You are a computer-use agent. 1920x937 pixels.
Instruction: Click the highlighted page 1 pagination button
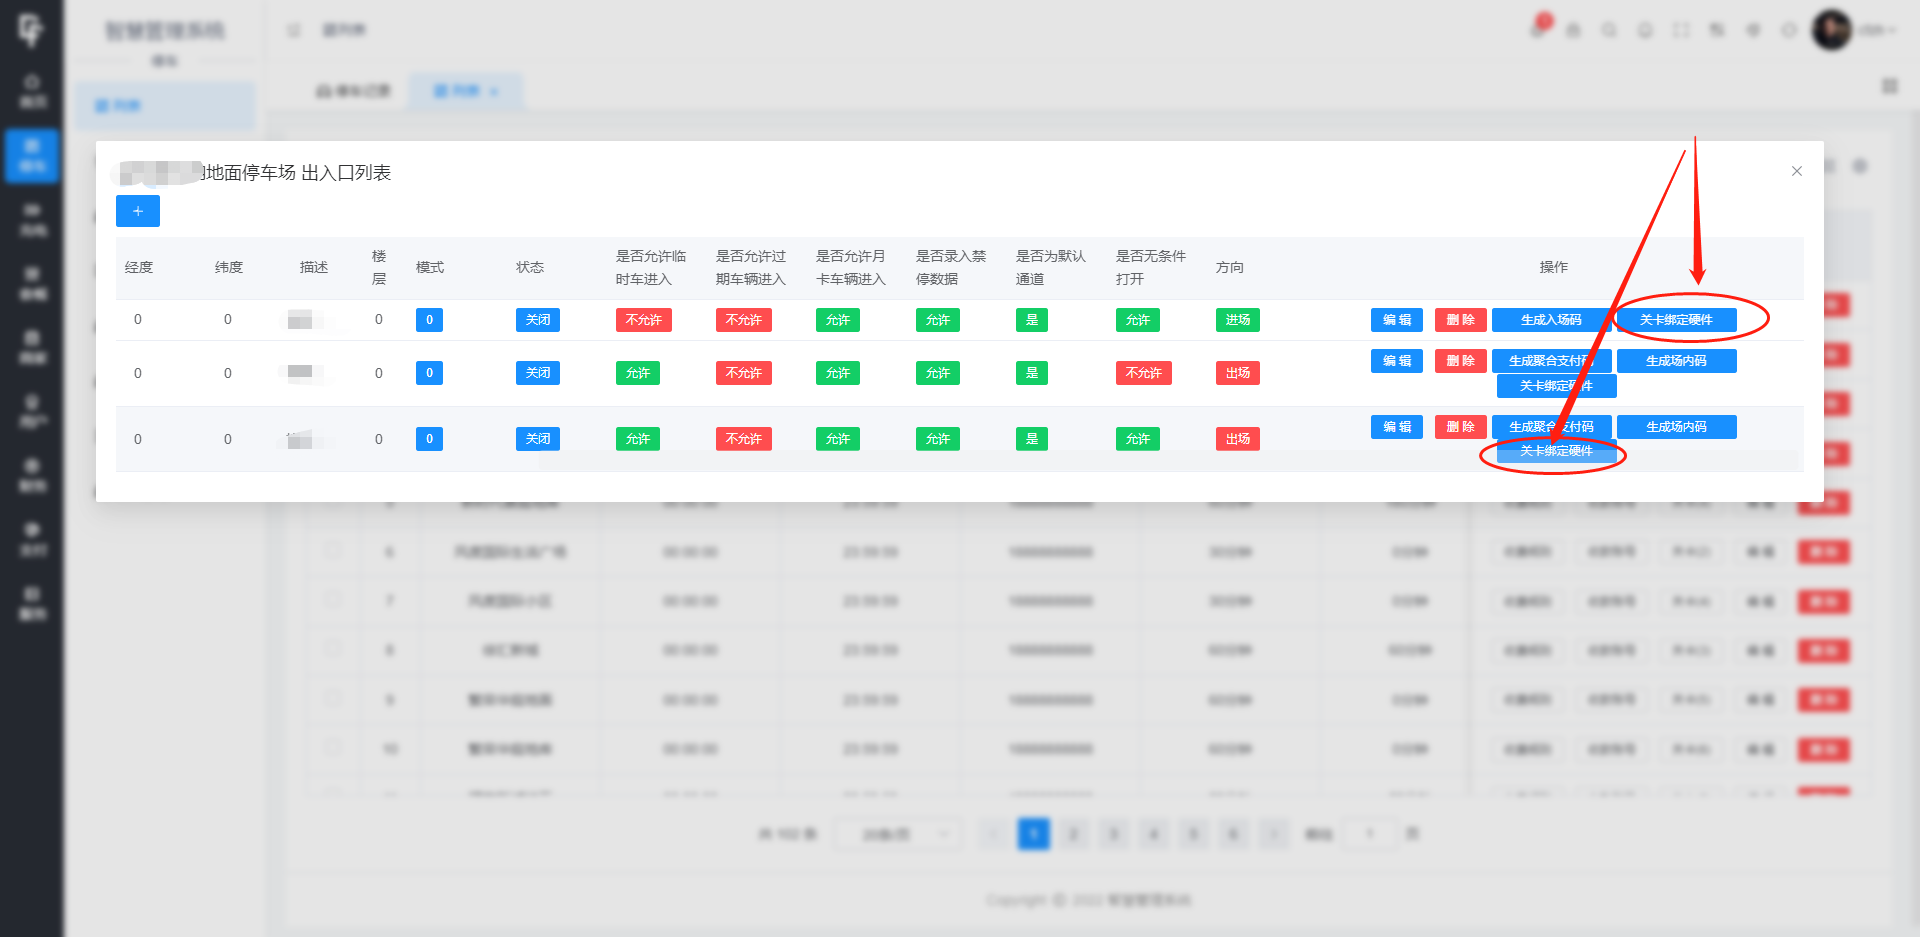1033,834
